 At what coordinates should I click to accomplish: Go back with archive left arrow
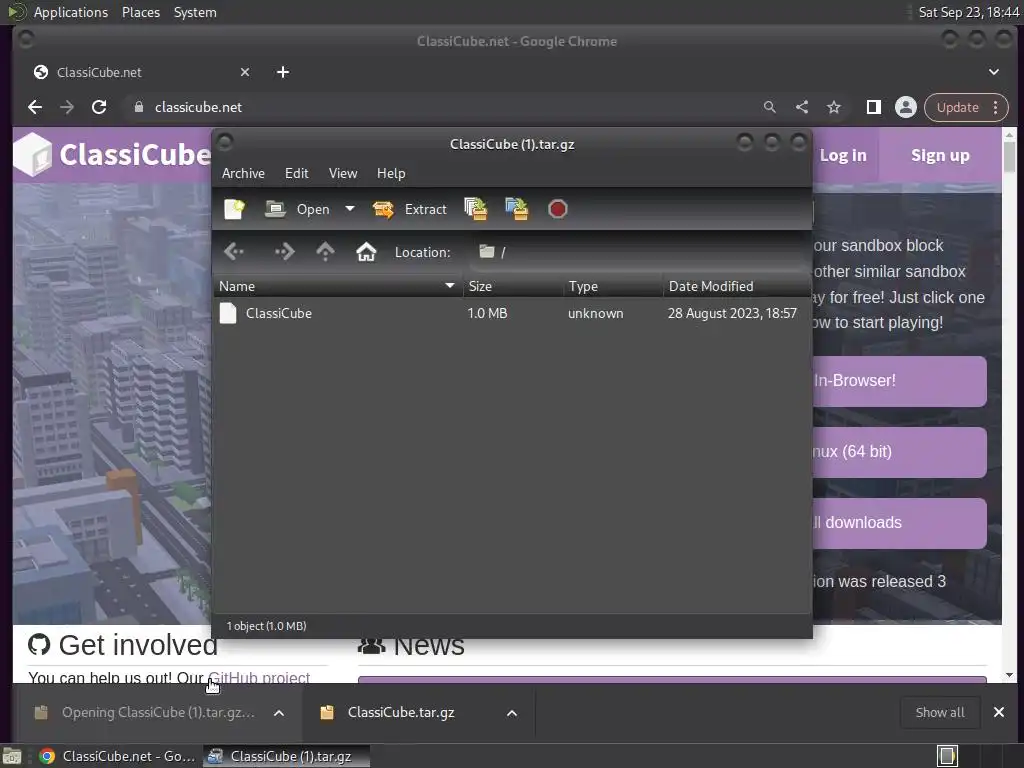click(x=234, y=251)
